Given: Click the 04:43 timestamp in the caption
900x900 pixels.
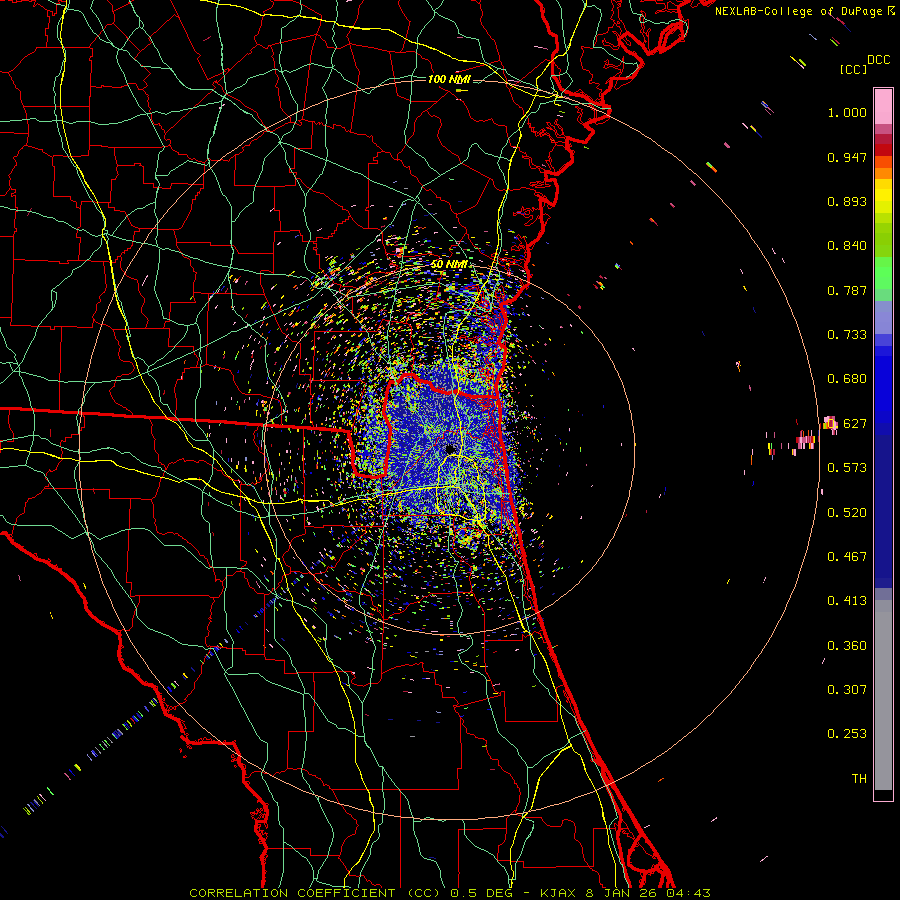Looking at the screenshot, I should pyautogui.click(x=688, y=893).
